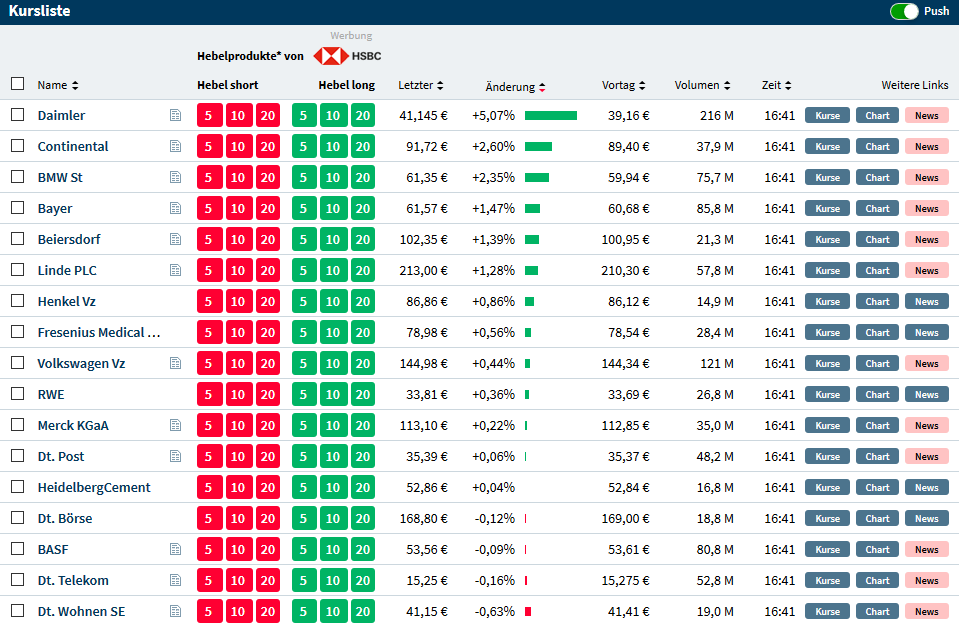Check the BASF row checkbox
The image size is (960, 625).
(x=18, y=548)
